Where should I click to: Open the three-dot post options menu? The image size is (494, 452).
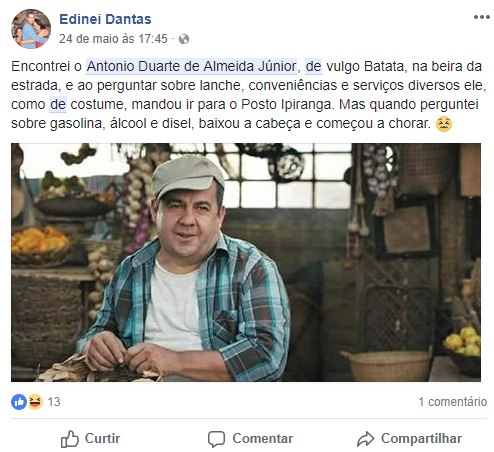pyautogui.click(x=482, y=17)
